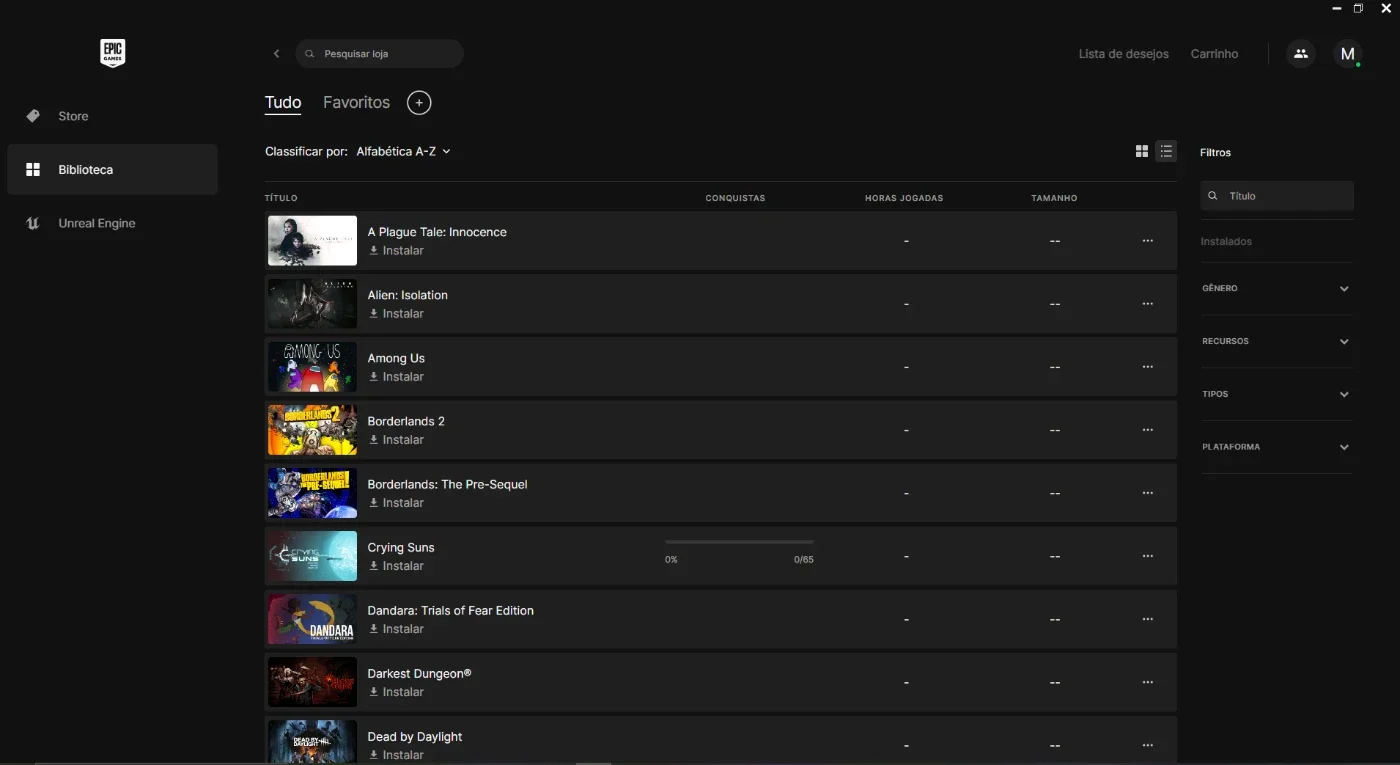Click the Darkest Dungeon thumbnail
This screenshot has height=765, width=1400.
pyautogui.click(x=312, y=682)
